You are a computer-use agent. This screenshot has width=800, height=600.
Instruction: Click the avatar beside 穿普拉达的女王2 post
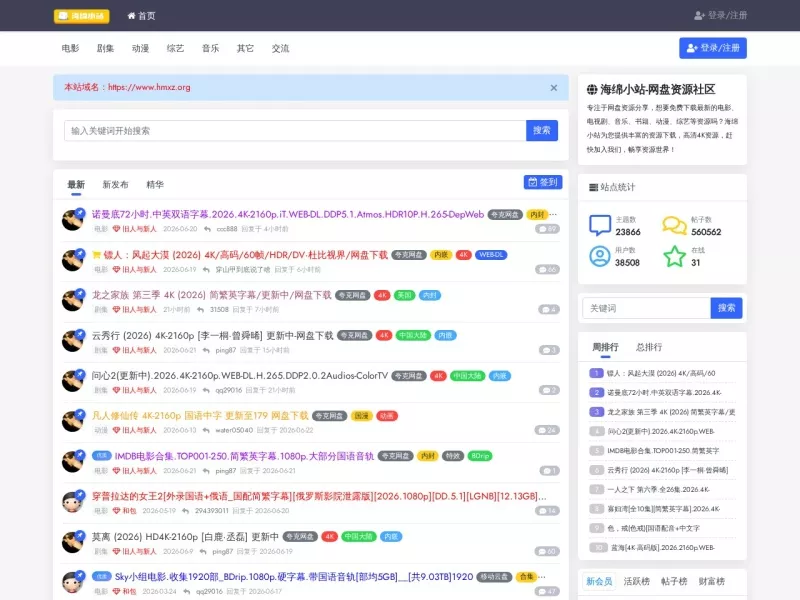tap(72, 502)
